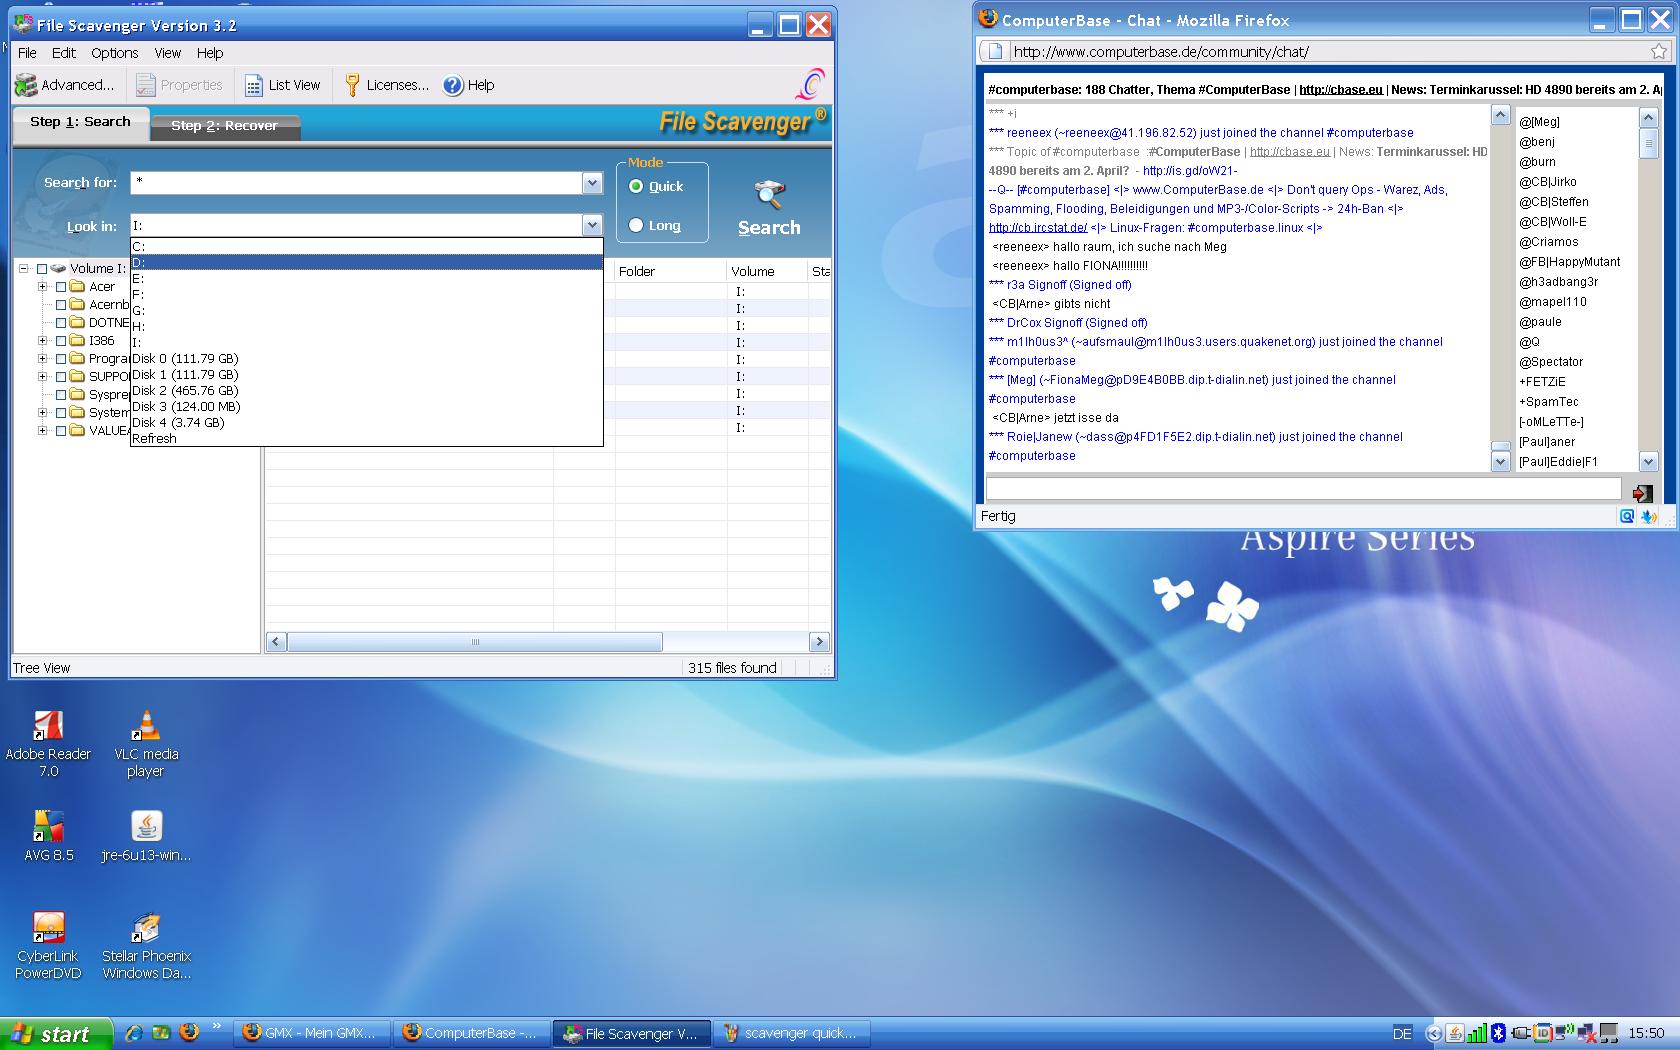
Task: Expand the Acer folder node
Action: click(x=43, y=287)
